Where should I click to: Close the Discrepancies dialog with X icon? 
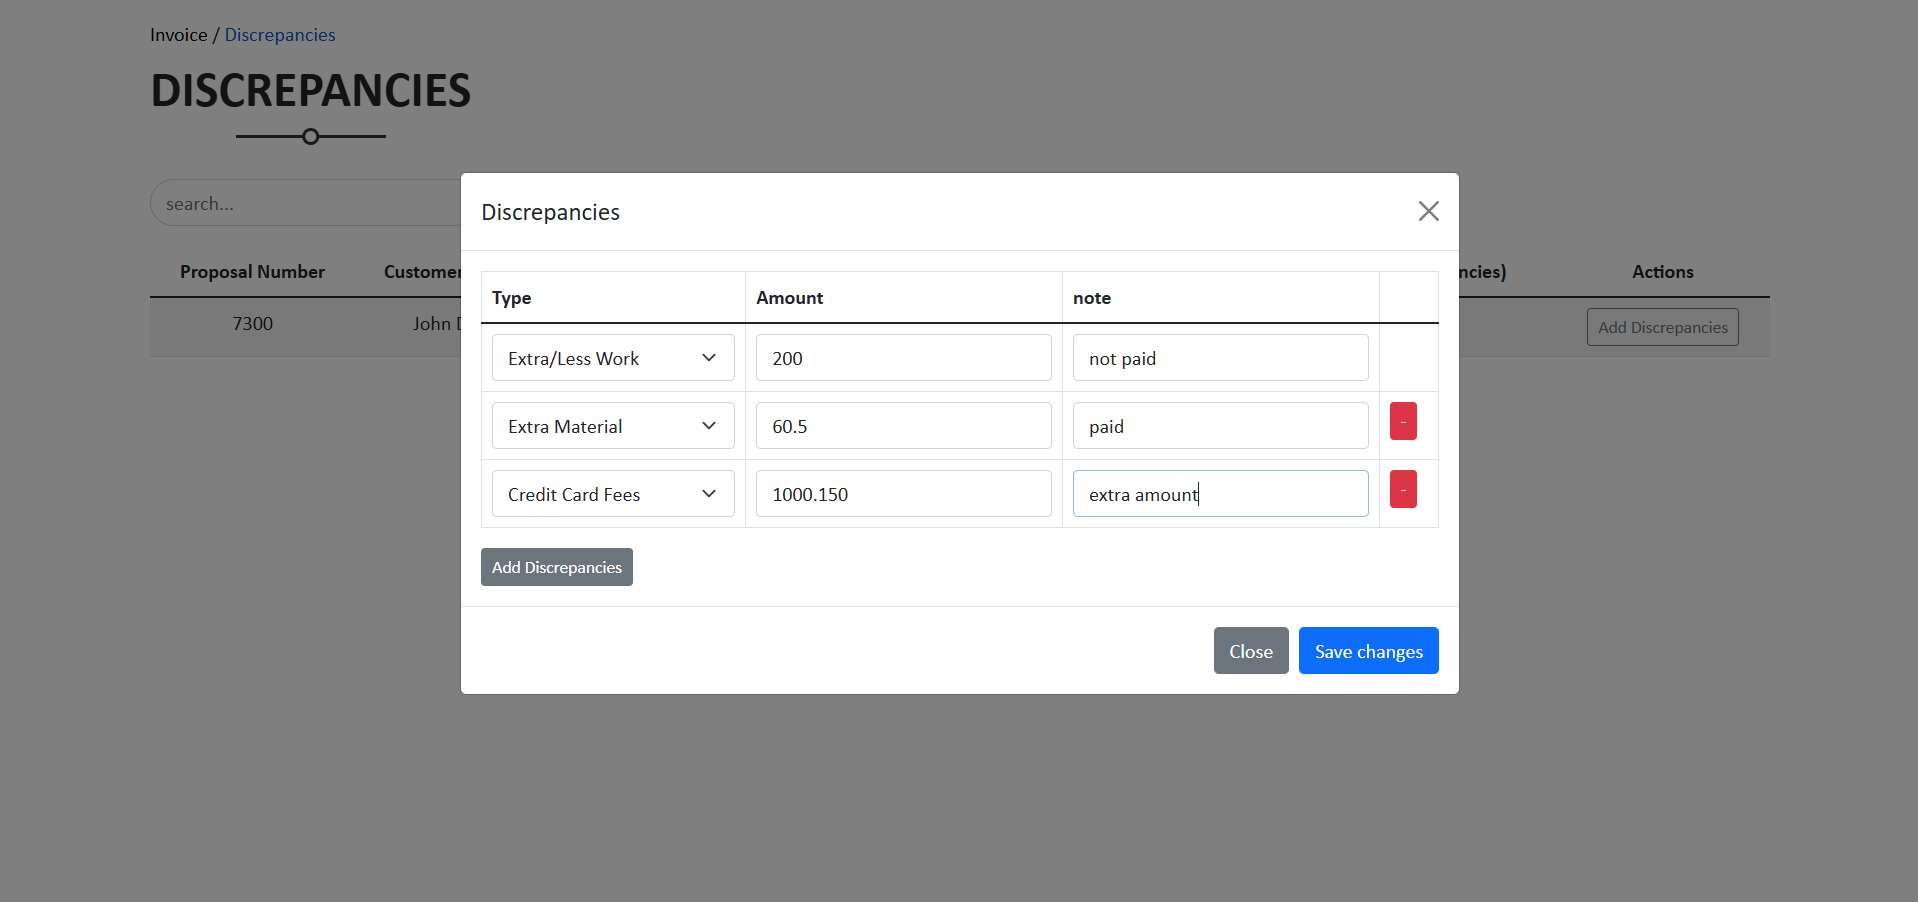(x=1428, y=211)
